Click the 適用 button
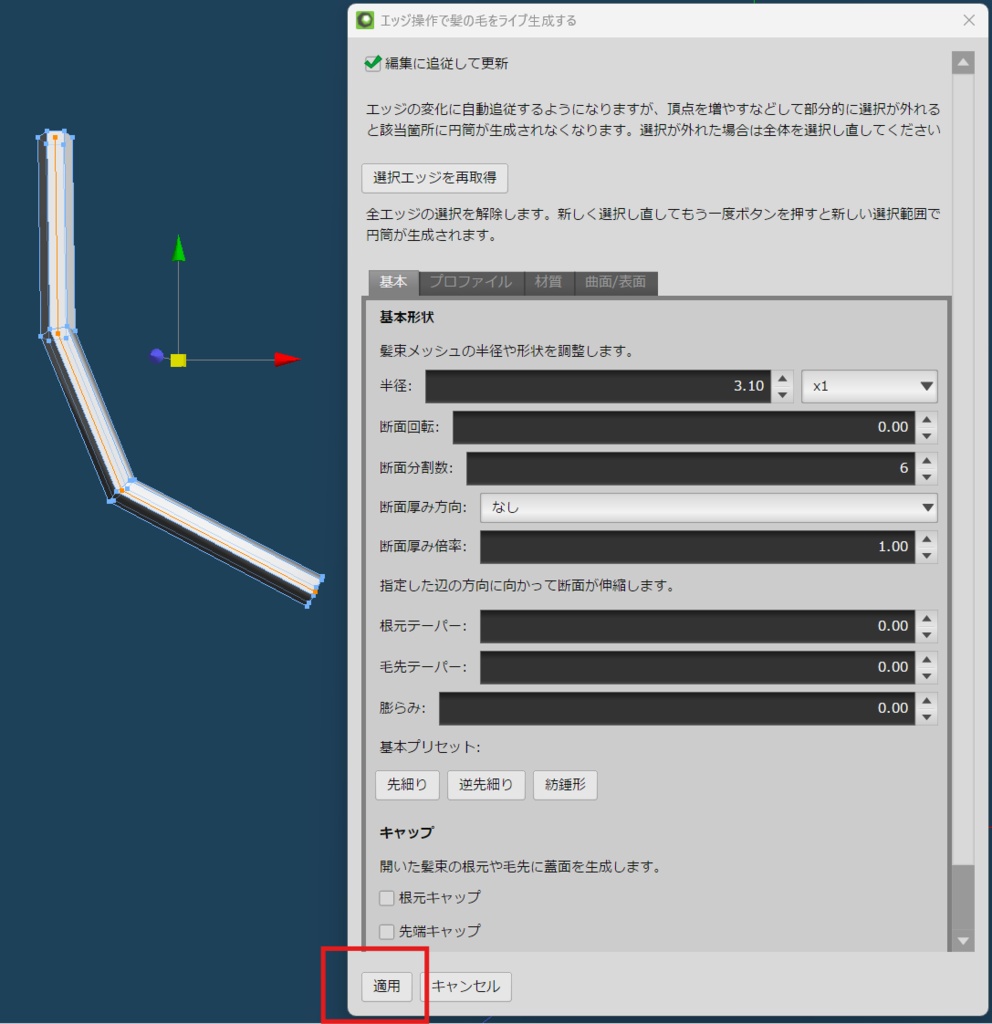The height and width of the screenshot is (1024, 992). 387,986
